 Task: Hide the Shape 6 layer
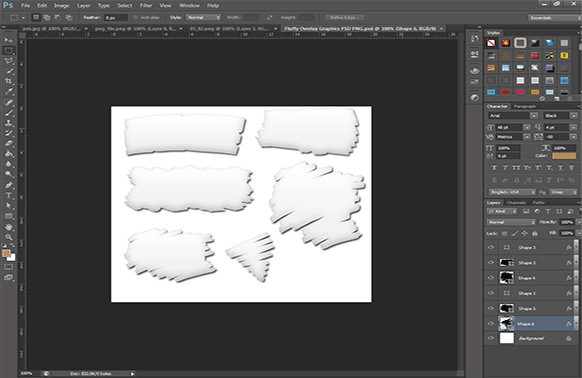[491, 323]
